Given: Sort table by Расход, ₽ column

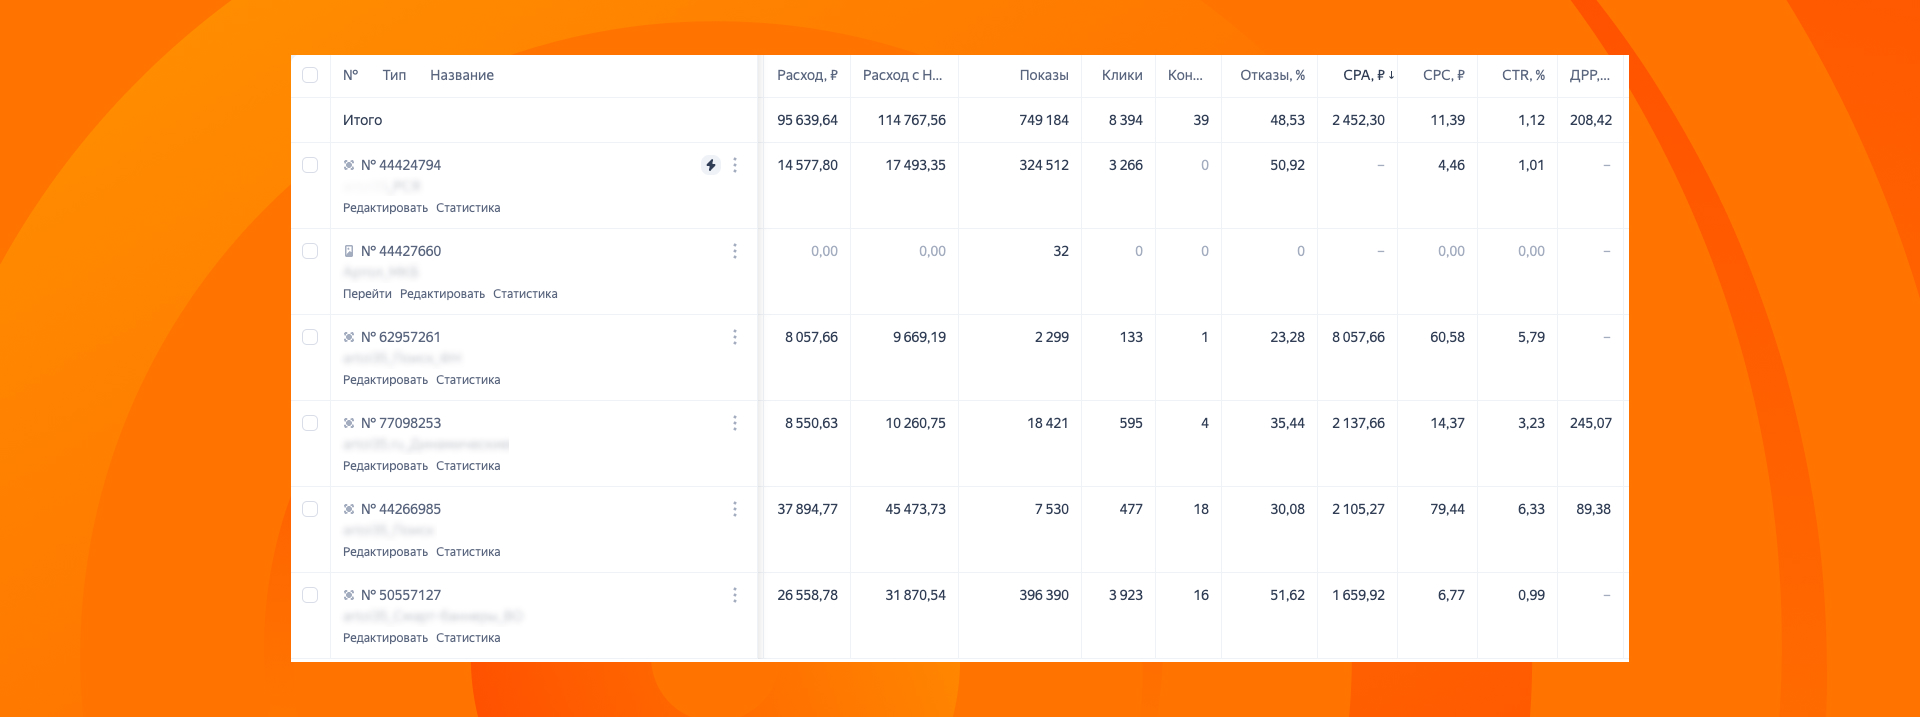Looking at the screenshot, I should point(806,75).
